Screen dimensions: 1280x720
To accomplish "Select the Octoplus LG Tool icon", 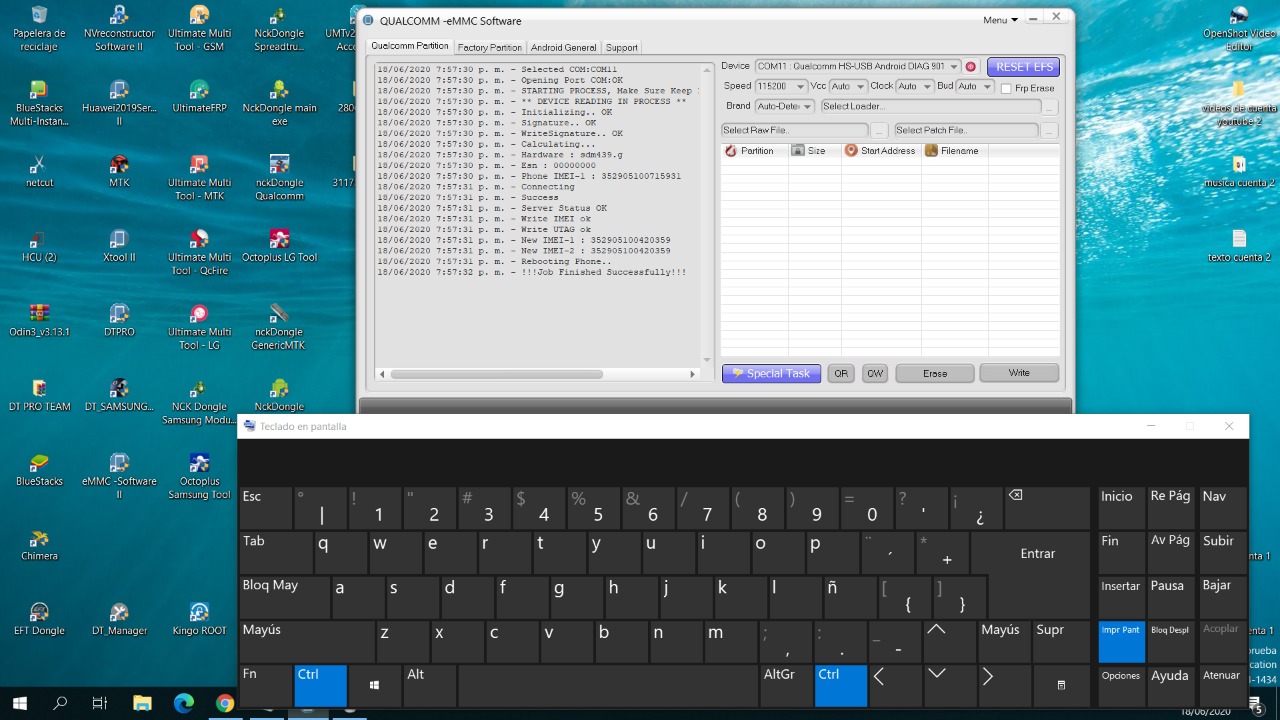I will coord(279,245).
